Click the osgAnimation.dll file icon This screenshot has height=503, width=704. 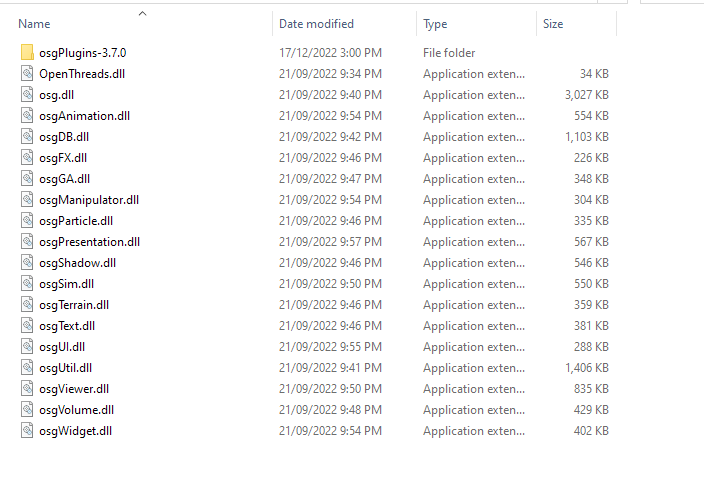[x=27, y=116]
